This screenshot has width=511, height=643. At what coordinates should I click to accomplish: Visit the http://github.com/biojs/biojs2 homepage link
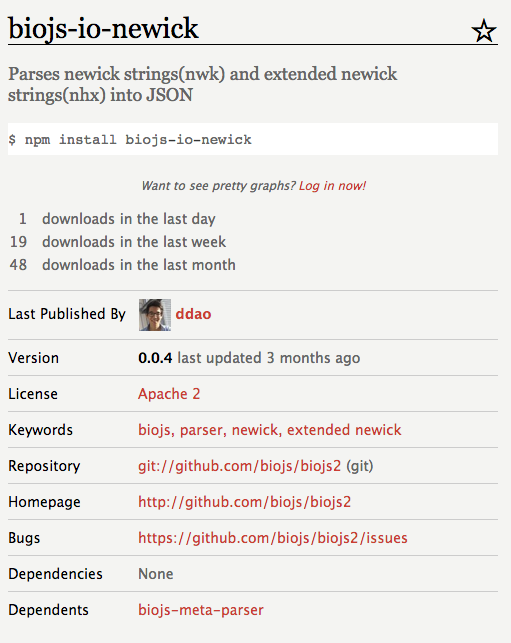point(244,502)
